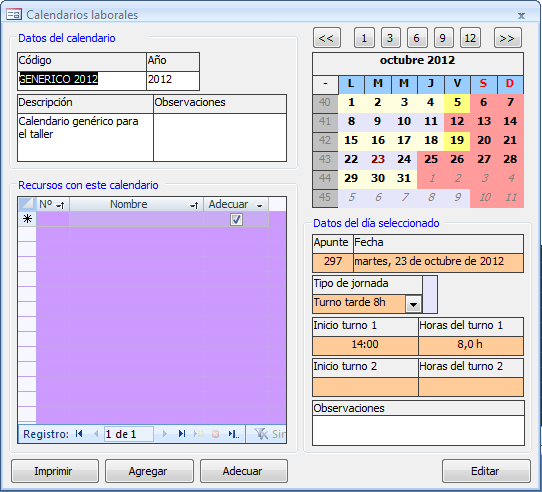542x492 pixels.
Task: Select October 12 in the calendar
Action: (x=457, y=121)
